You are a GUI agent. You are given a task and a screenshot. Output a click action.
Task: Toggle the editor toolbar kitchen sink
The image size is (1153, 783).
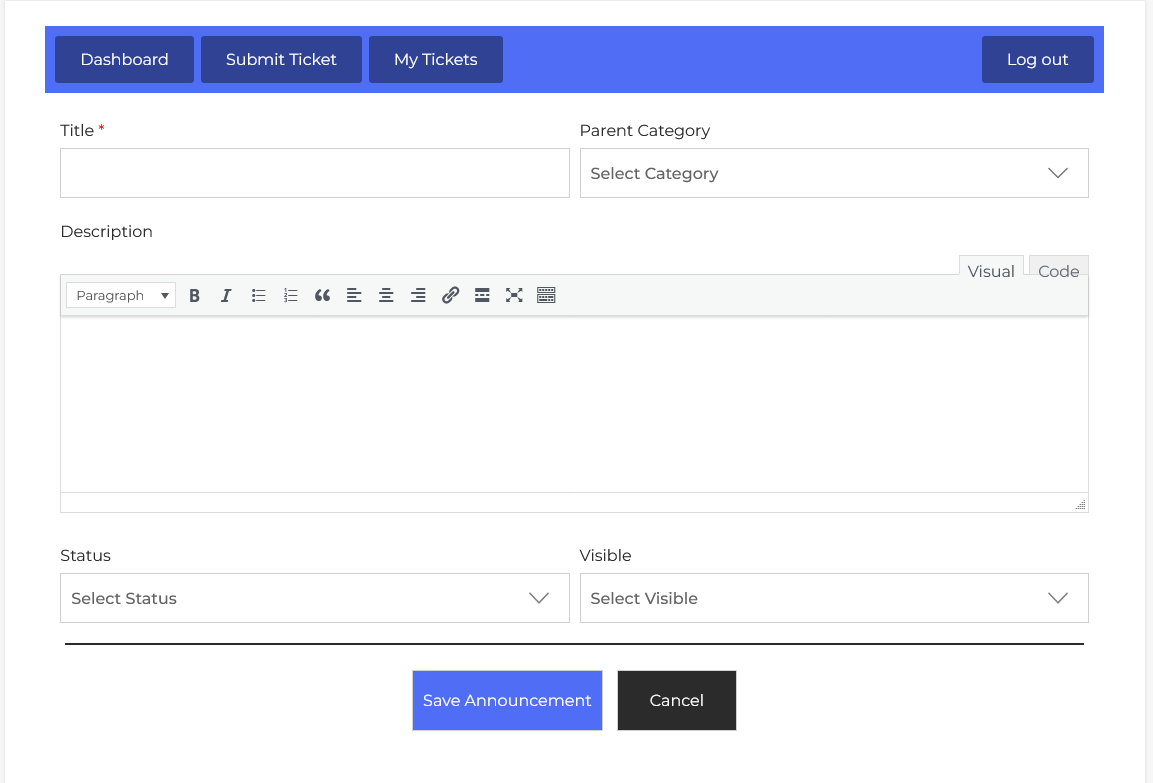pyautogui.click(x=546, y=295)
